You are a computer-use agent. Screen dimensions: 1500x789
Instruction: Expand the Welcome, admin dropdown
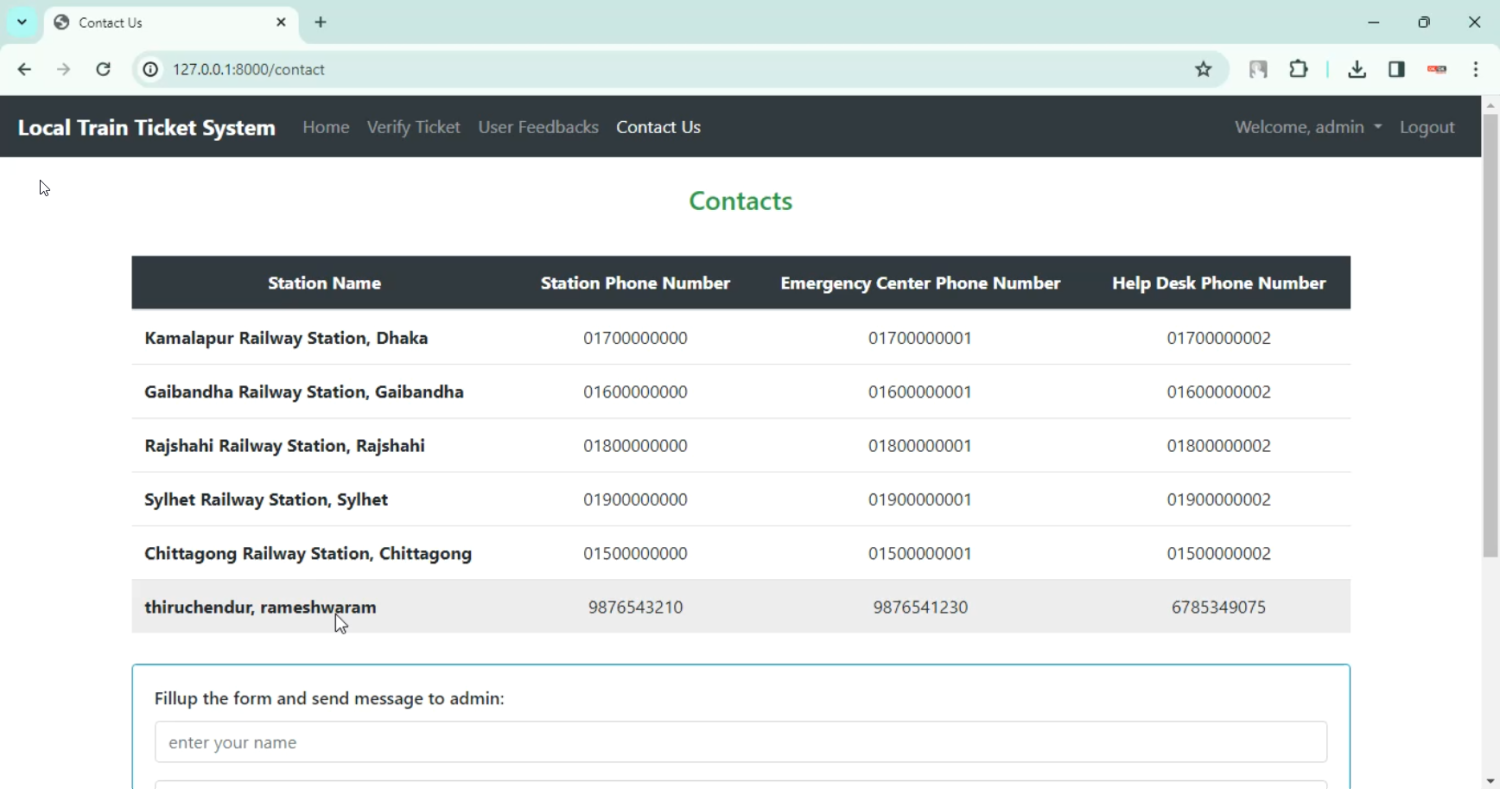click(x=1308, y=127)
